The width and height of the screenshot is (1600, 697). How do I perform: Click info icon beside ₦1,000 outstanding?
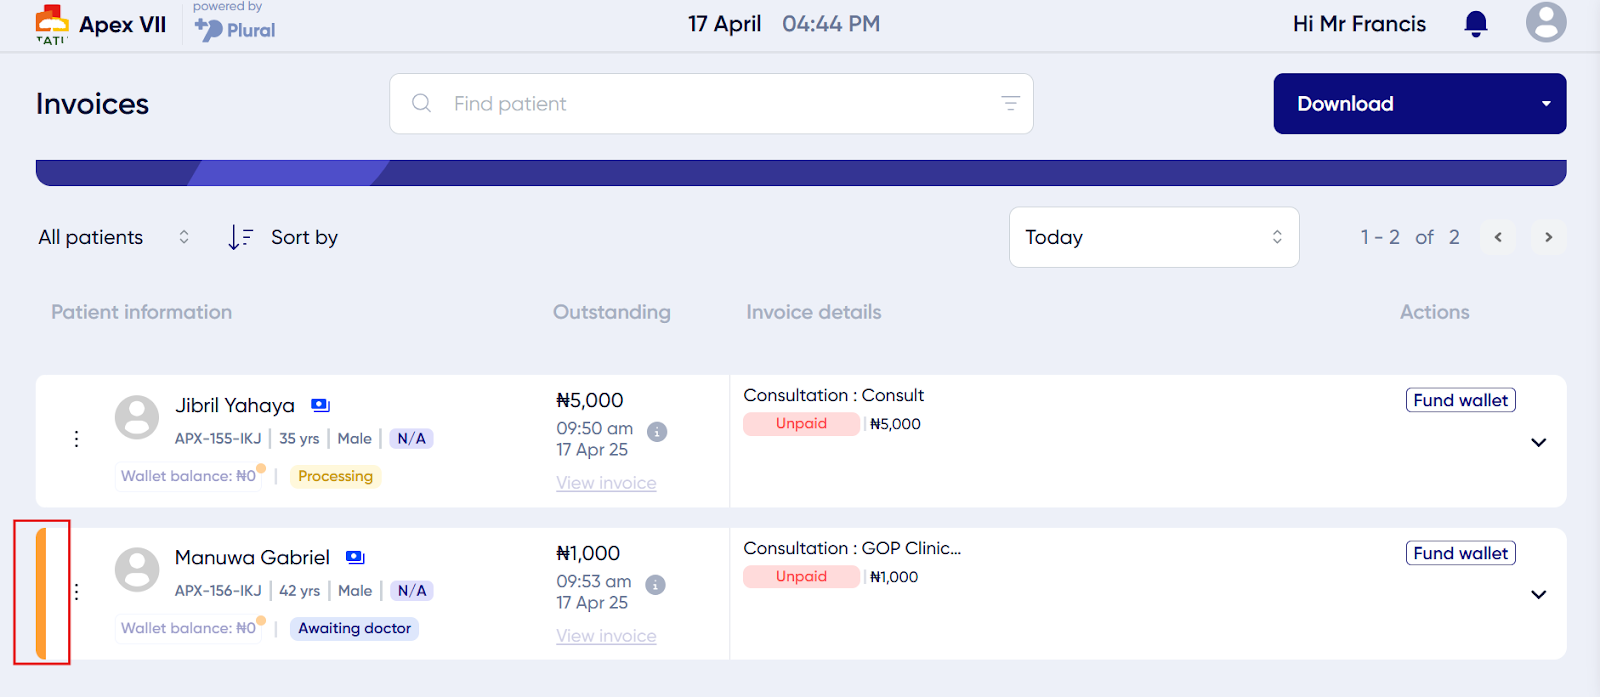[655, 585]
